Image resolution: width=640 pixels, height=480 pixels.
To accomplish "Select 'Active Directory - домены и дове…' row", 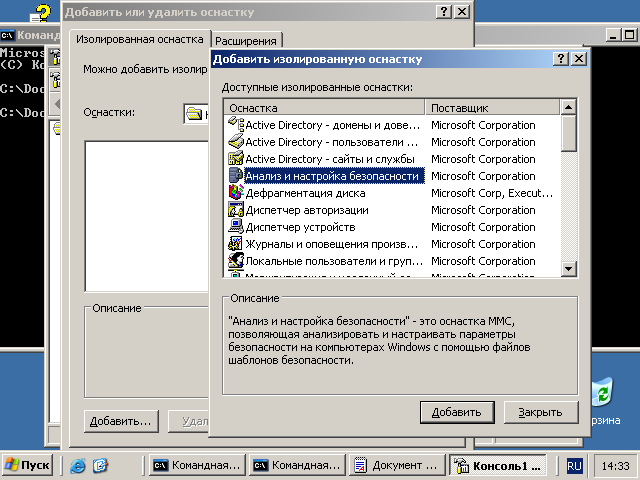I will click(x=392, y=125).
